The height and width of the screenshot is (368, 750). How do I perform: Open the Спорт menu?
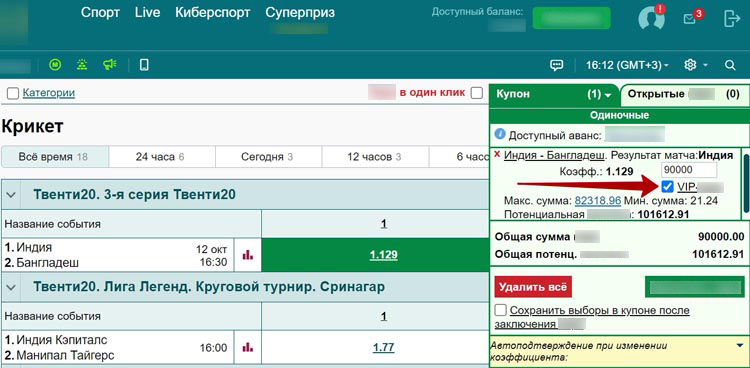click(x=100, y=13)
